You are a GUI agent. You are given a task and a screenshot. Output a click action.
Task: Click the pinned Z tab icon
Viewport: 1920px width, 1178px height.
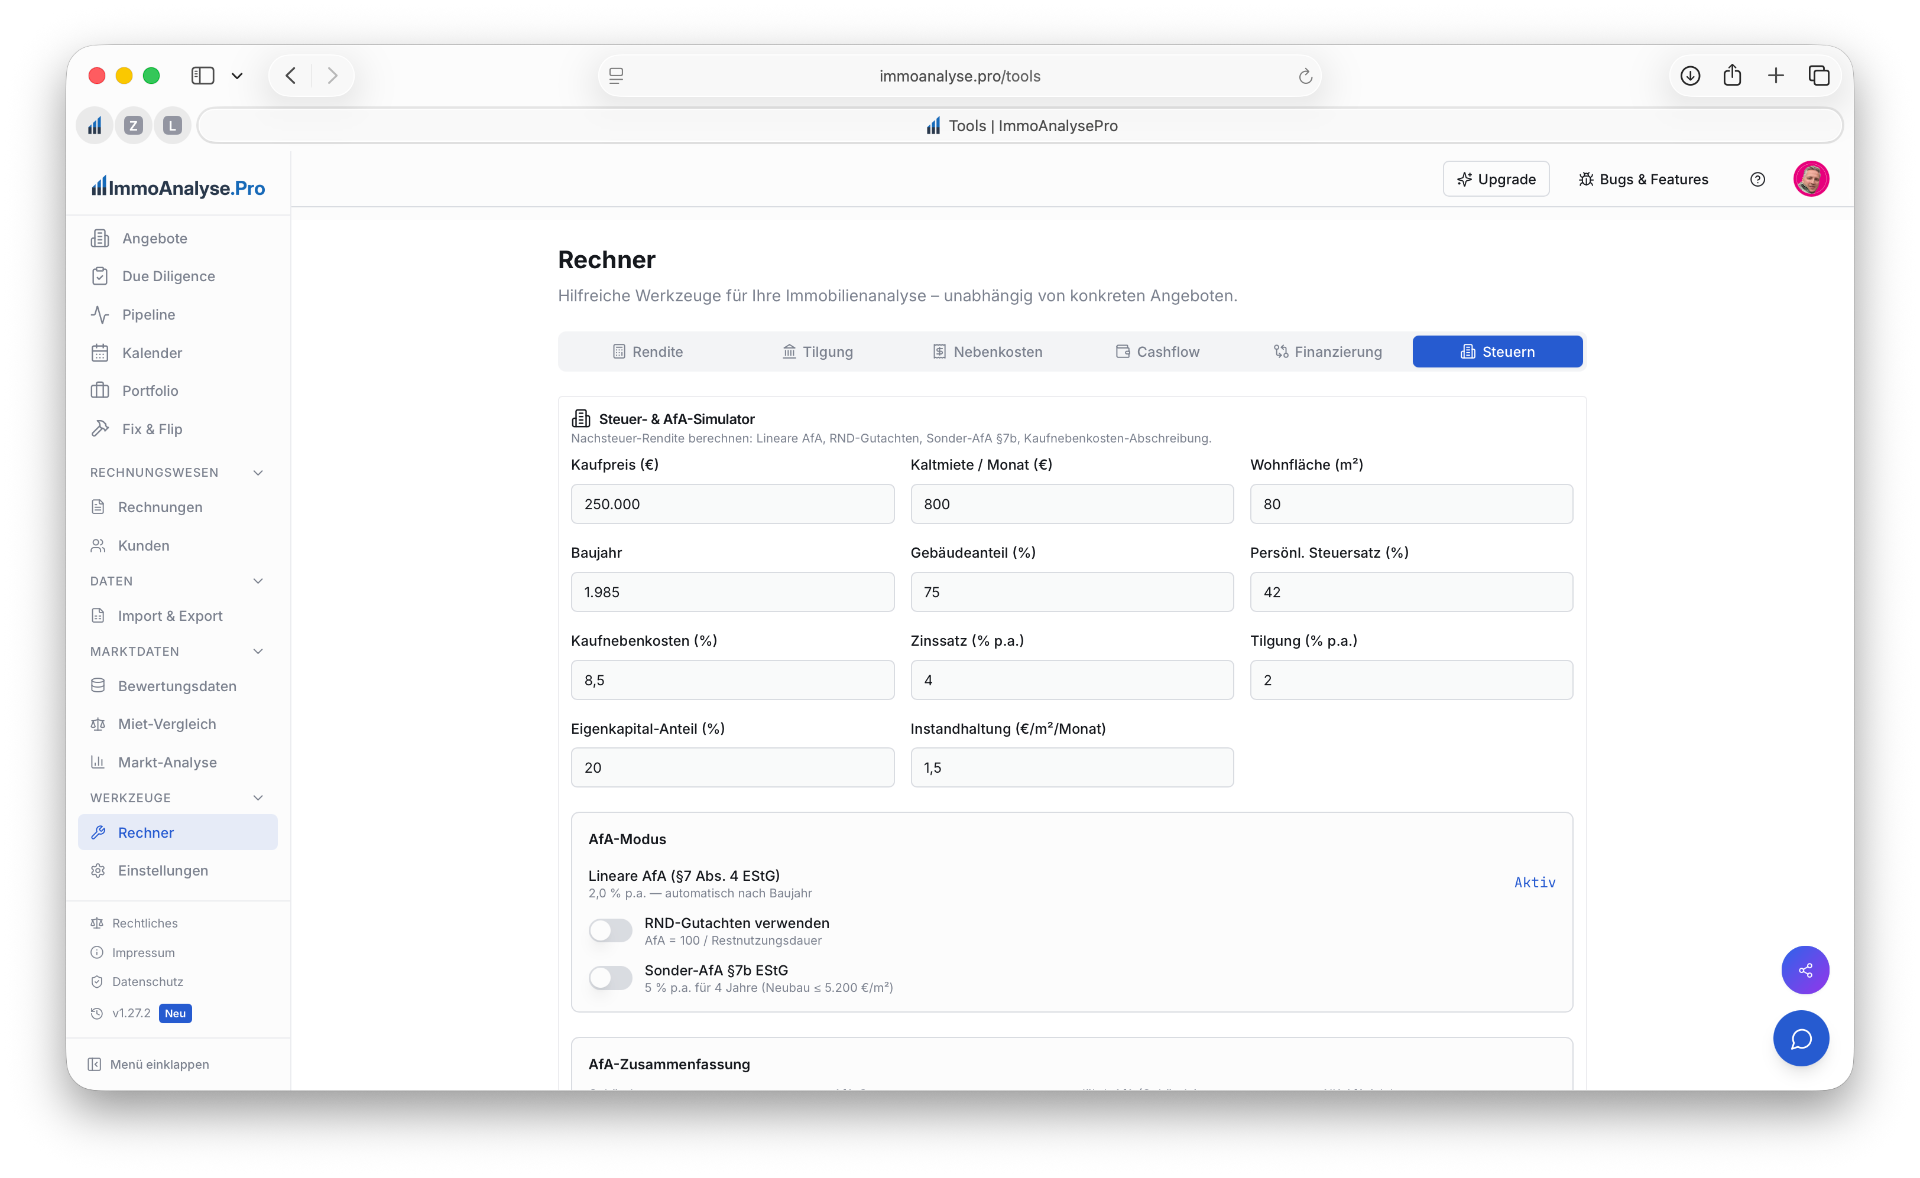133,125
